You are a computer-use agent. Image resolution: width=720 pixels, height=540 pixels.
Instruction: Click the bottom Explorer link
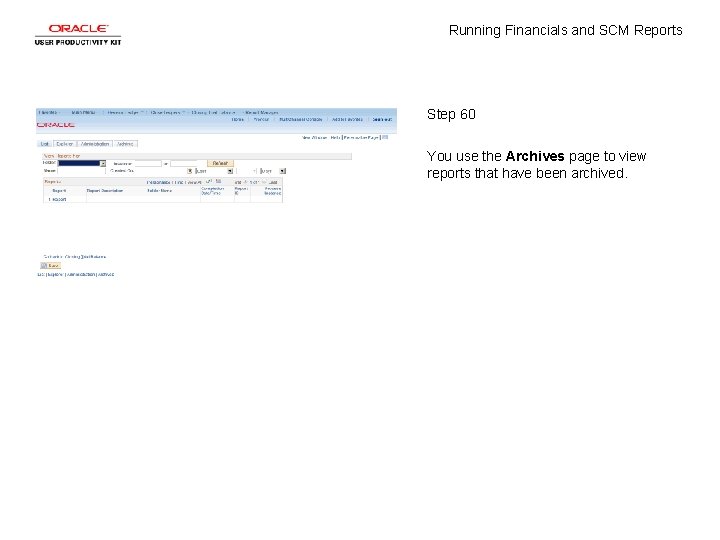pyautogui.click(x=55, y=274)
